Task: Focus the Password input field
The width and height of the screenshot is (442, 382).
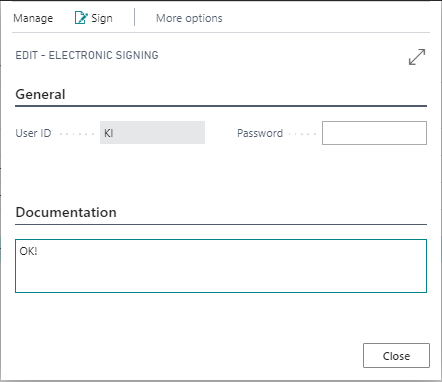Action: point(374,133)
